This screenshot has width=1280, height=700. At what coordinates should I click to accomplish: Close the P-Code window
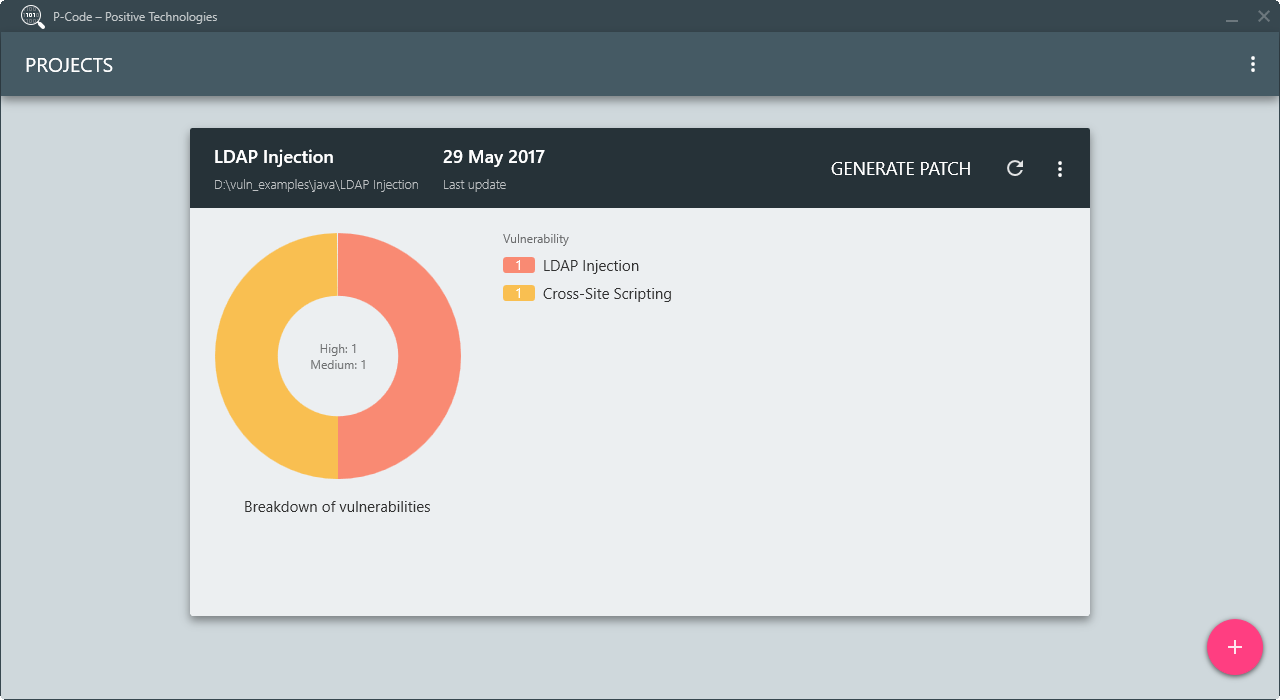(1263, 16)
